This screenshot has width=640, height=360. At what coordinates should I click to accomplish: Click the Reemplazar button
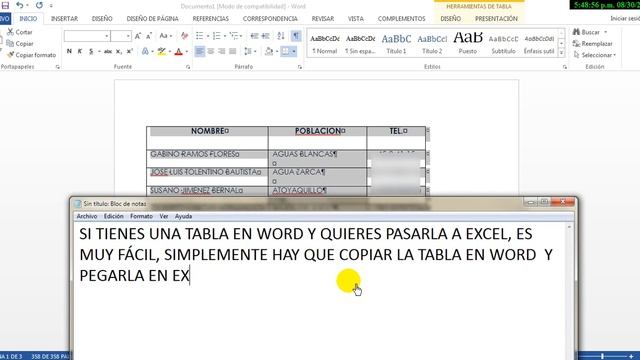pyautogui.click(x=592, y=43)
